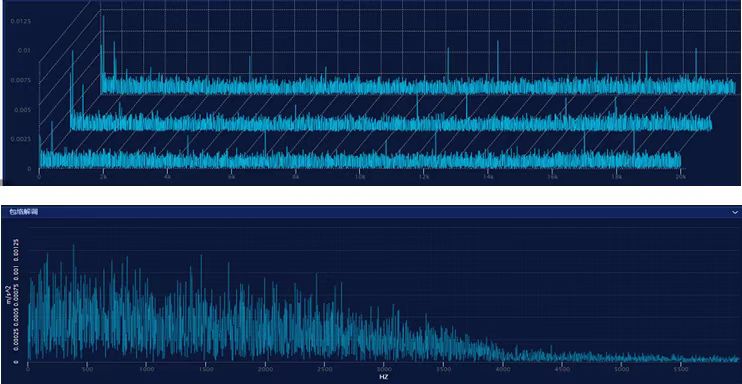Select the 2k tick on waterfall frequency axis
The image size is (742, 384).
pos(103,177)
